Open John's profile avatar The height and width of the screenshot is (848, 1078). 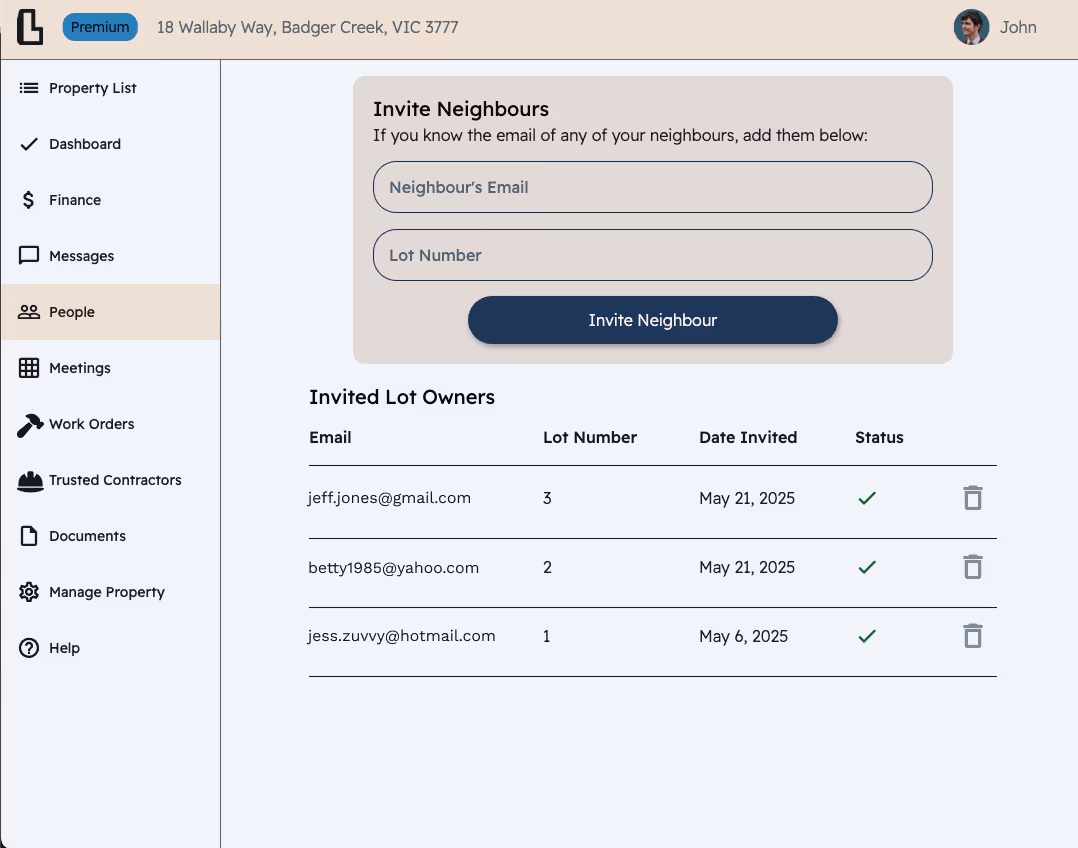pyautogui.click(x=971, y=27)
